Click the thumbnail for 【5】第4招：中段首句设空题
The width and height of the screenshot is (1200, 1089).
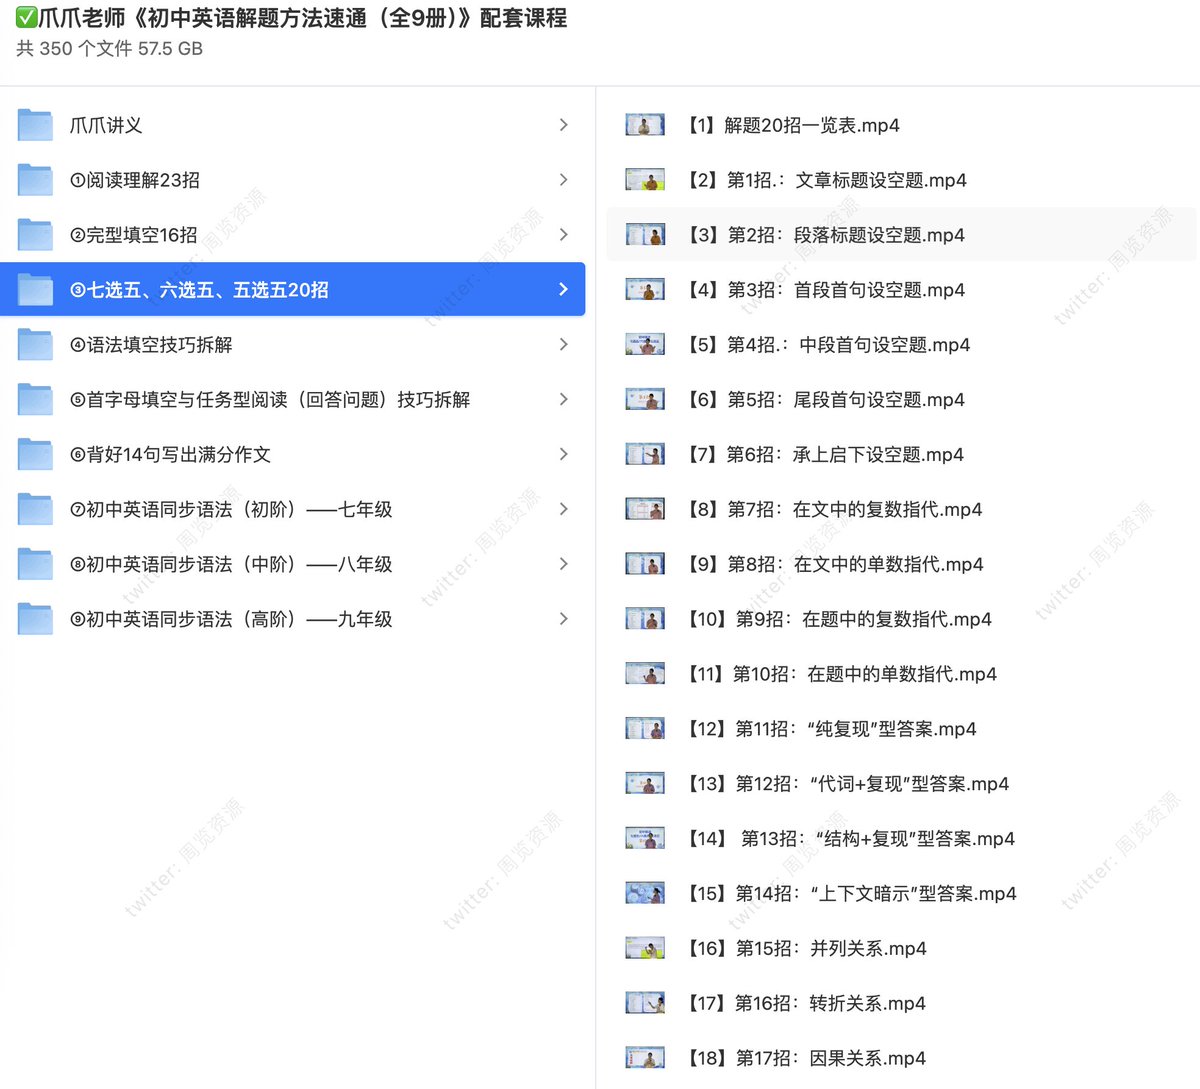644,344
